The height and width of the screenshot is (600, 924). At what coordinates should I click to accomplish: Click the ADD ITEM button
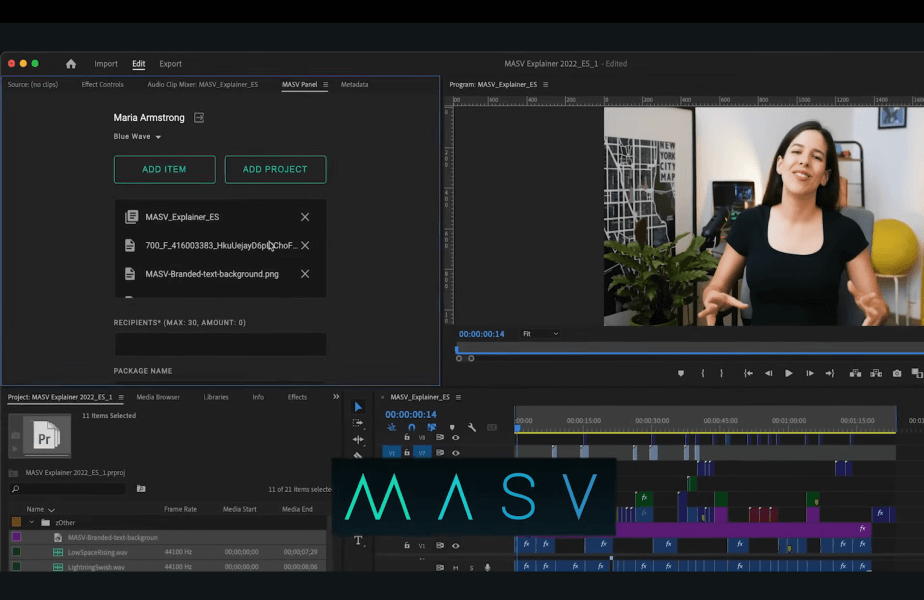[164, 169]
